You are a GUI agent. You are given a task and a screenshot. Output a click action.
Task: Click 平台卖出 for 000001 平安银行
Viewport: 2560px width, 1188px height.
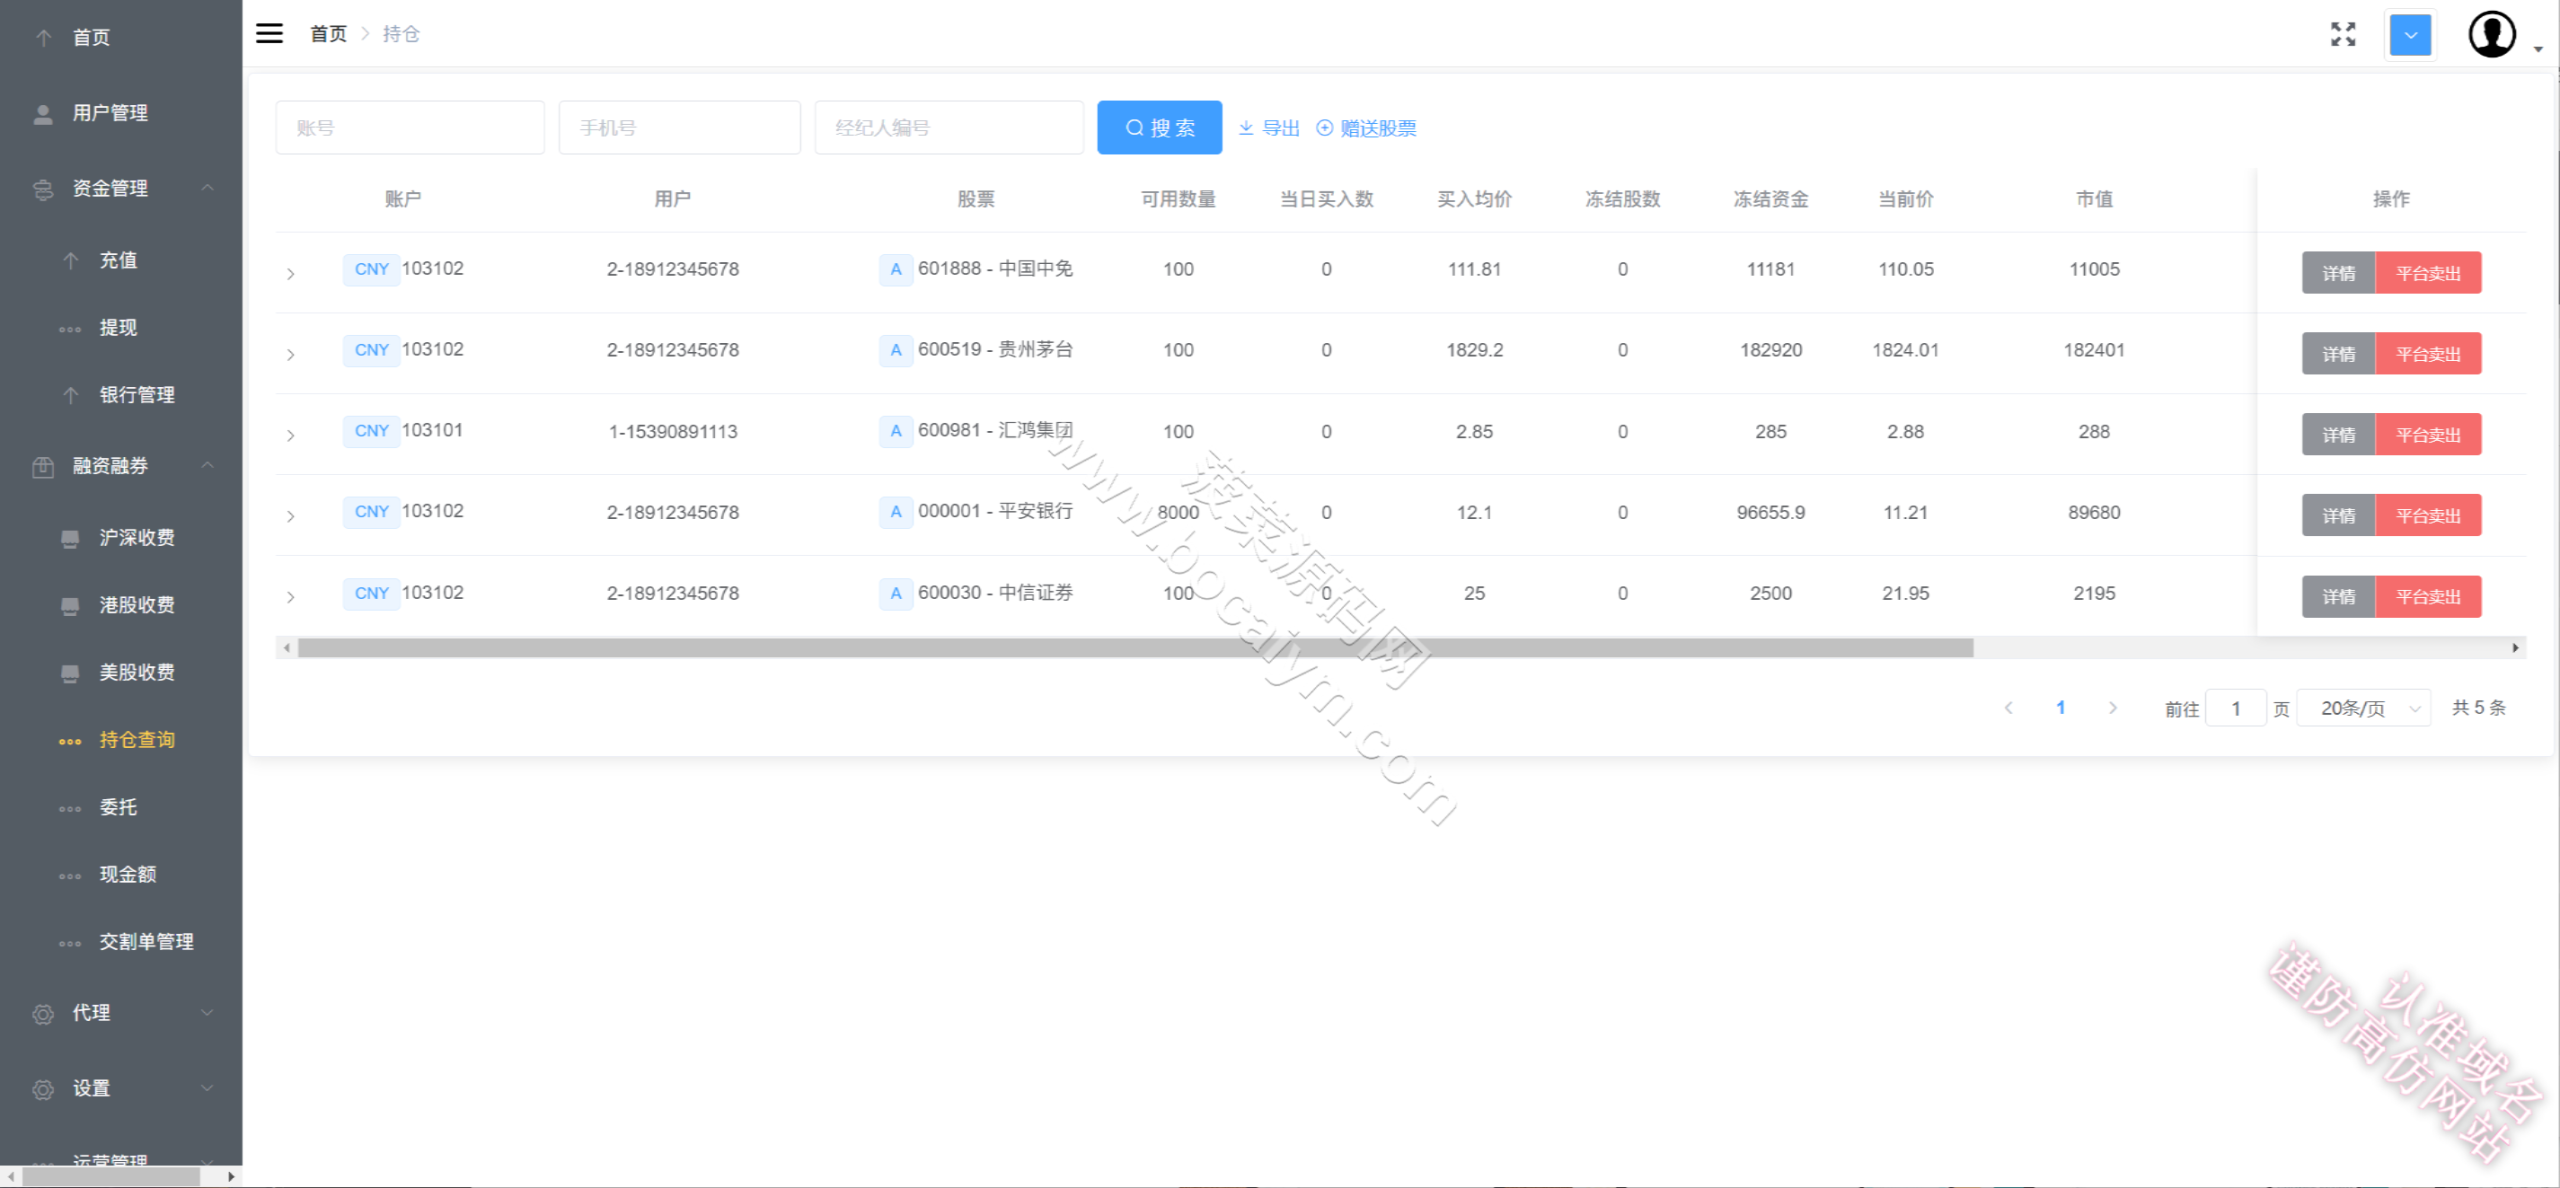tap(2428, 516)
